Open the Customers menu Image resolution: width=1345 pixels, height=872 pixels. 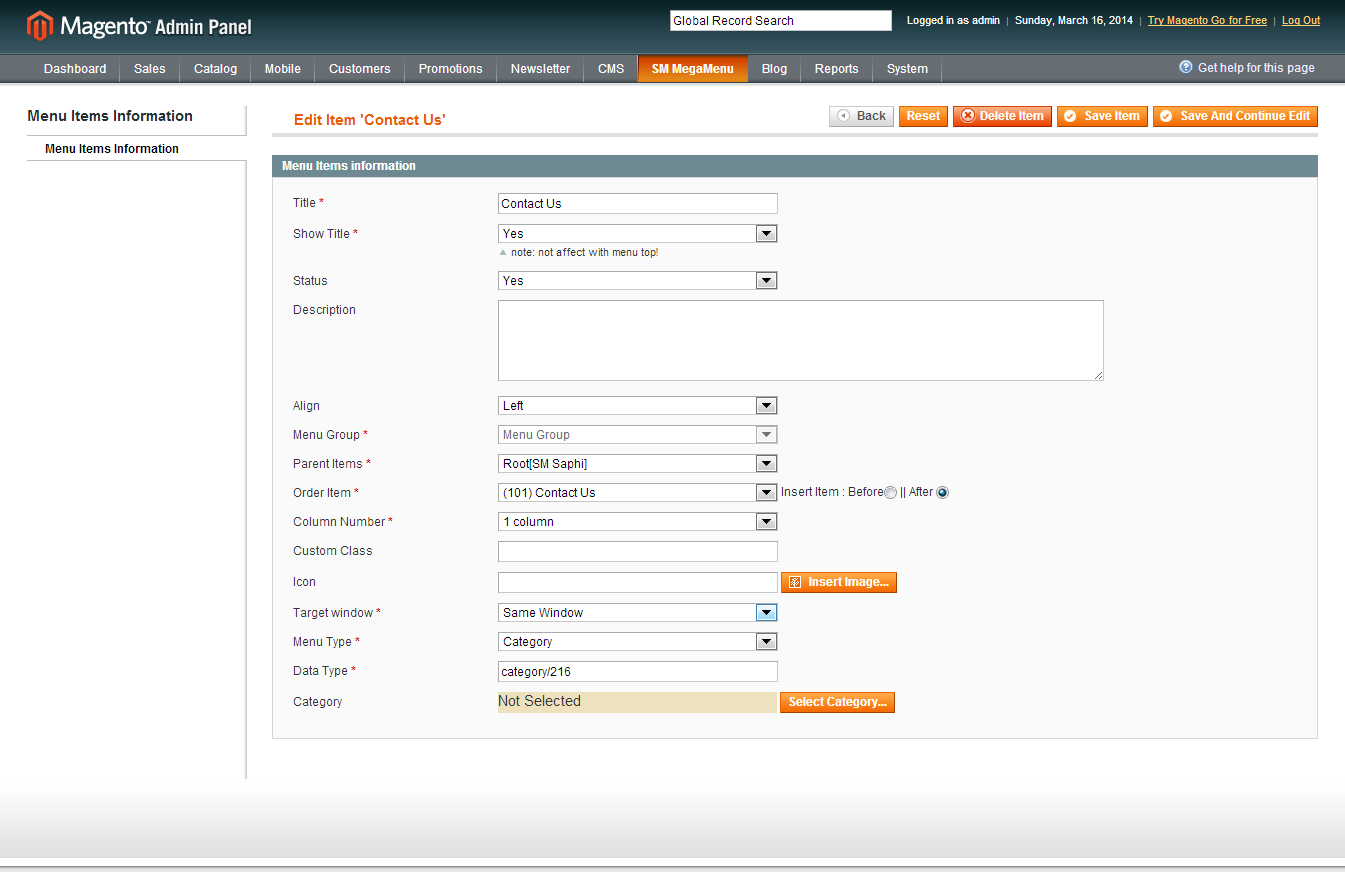pyautogui.click(x=360, y=69)
